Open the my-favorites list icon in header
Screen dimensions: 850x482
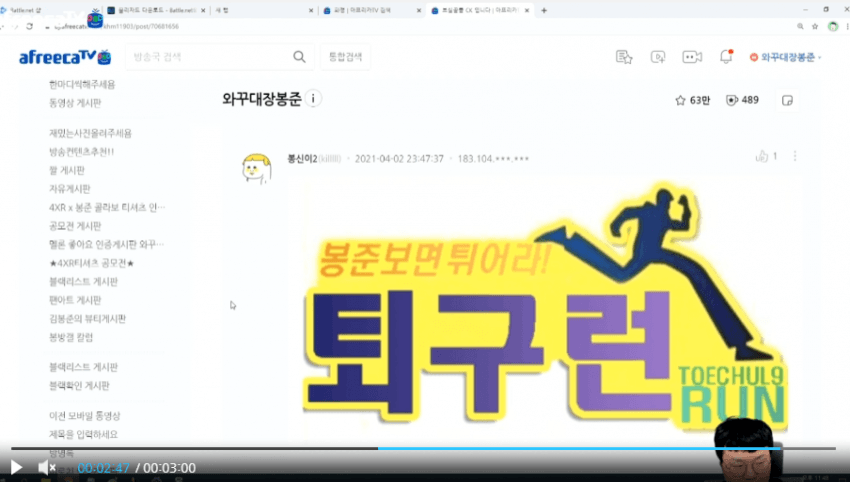[624, 57]
